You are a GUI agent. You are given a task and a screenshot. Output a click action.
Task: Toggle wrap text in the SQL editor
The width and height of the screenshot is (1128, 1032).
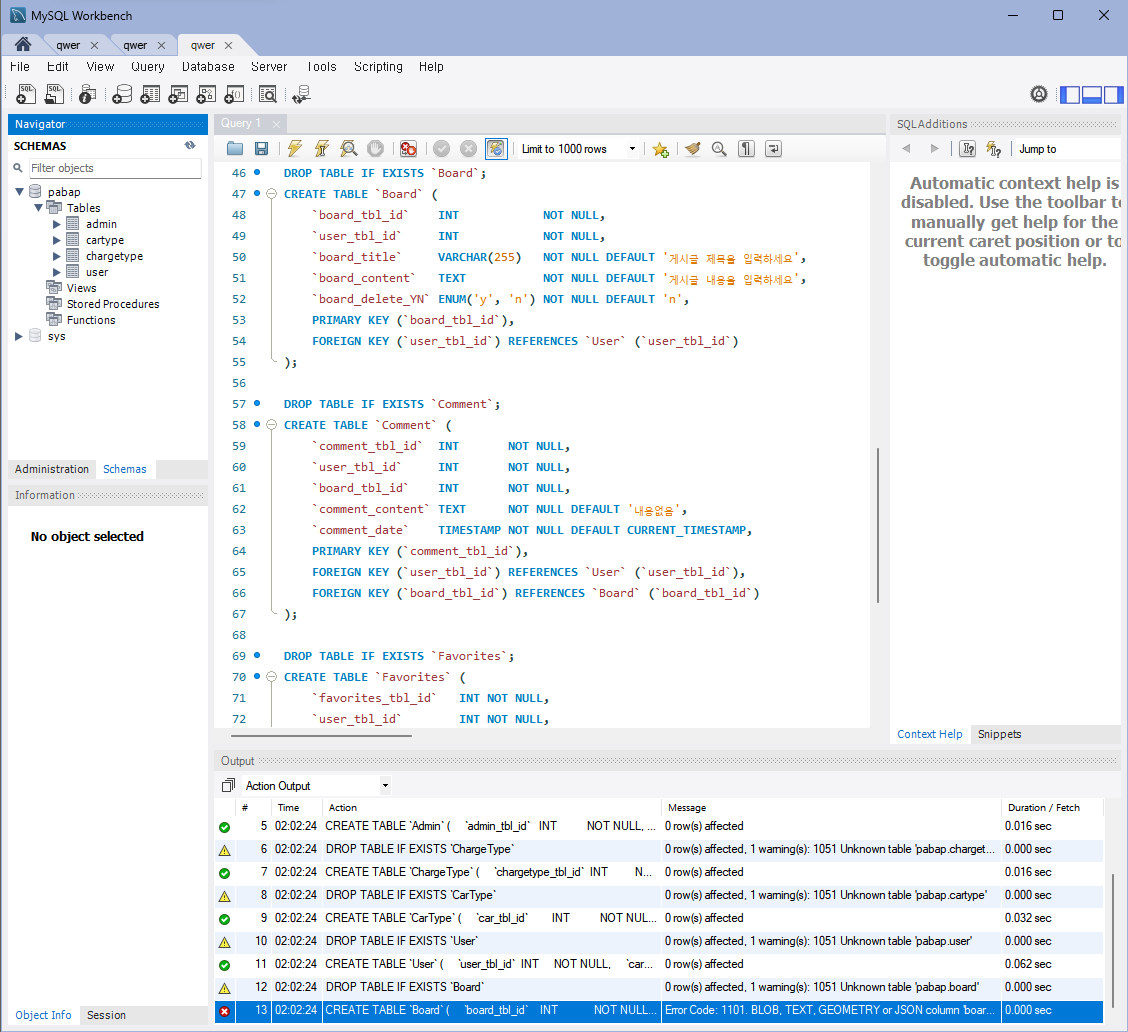(772, 148)
